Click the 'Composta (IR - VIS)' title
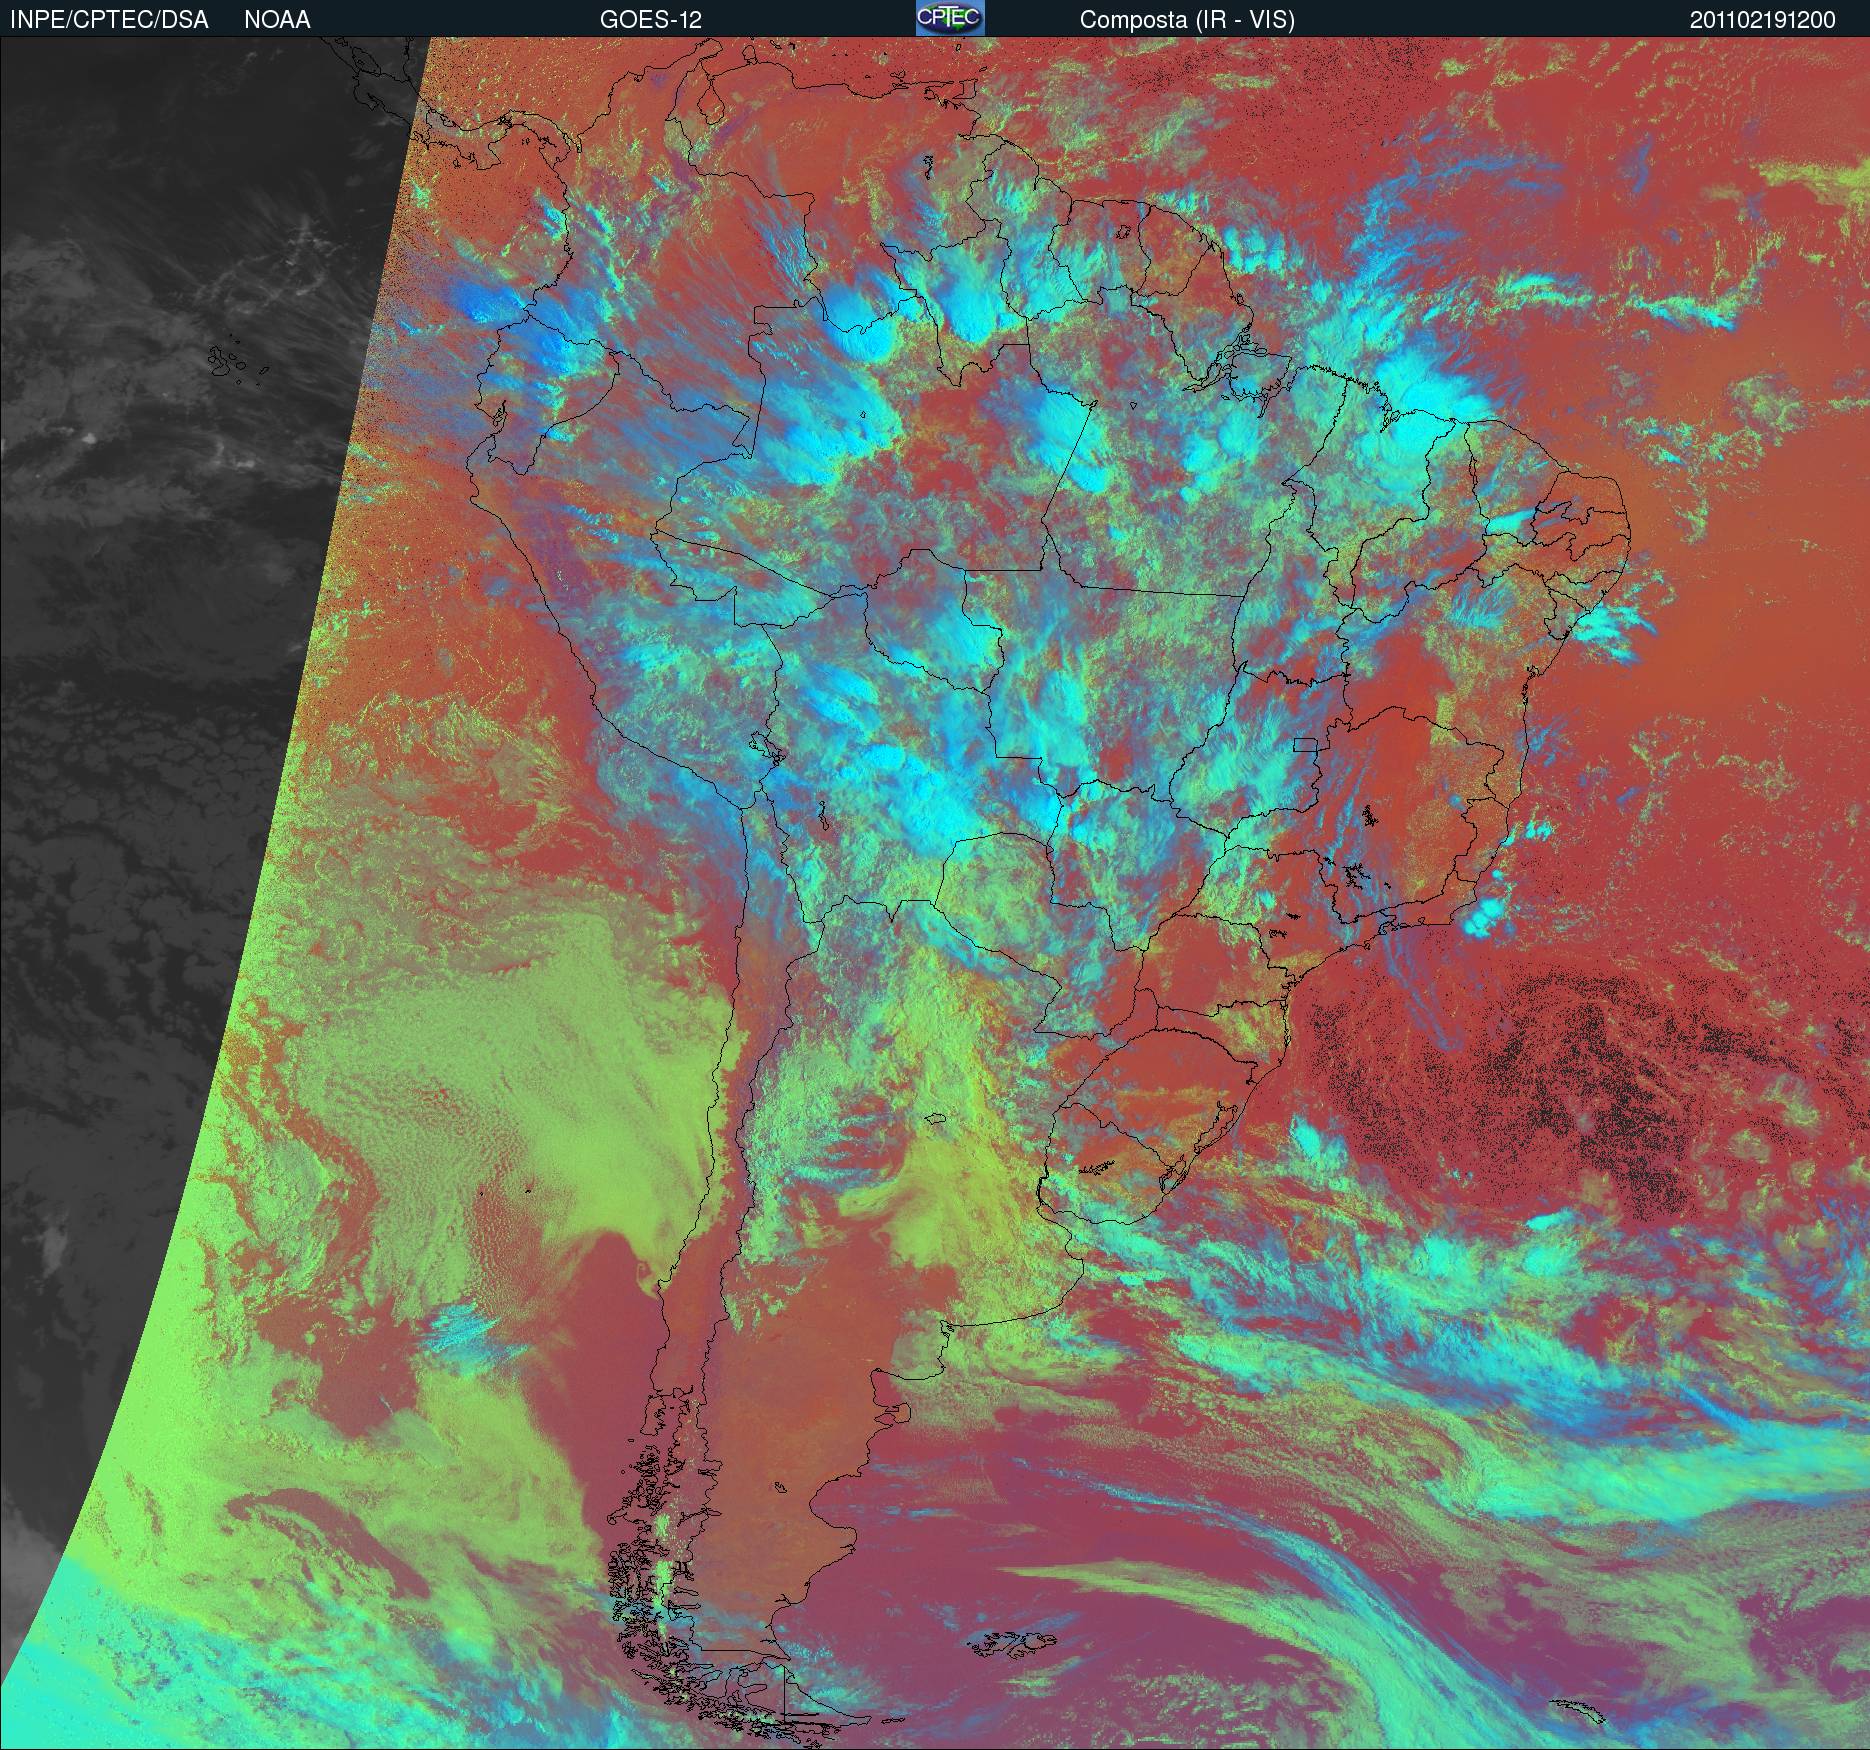 coord(1187,20)
